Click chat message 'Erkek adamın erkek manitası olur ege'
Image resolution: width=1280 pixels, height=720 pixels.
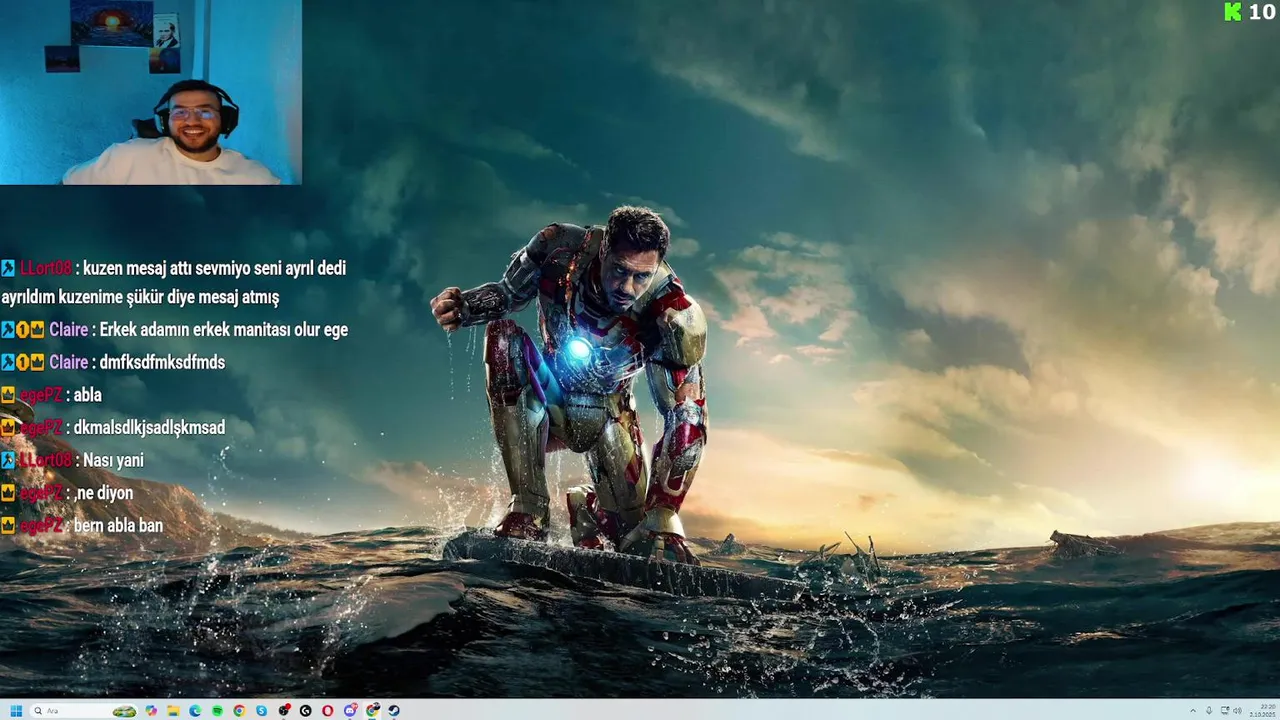coord(224,329)
